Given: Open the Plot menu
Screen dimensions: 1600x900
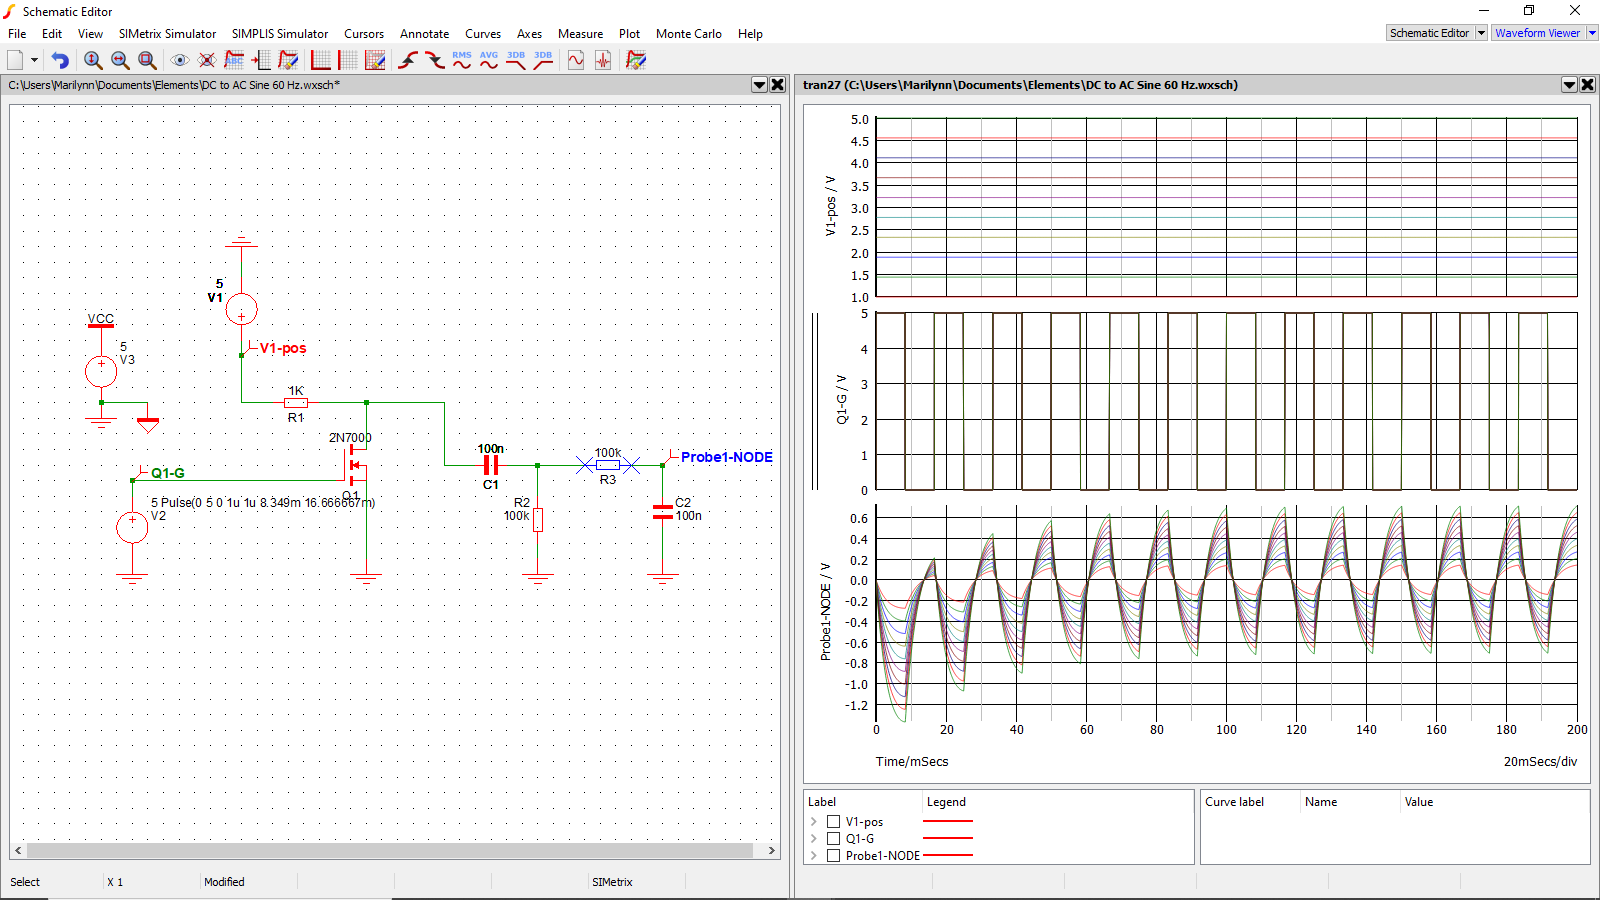Looking at the screenshot, I should point(629,34).
